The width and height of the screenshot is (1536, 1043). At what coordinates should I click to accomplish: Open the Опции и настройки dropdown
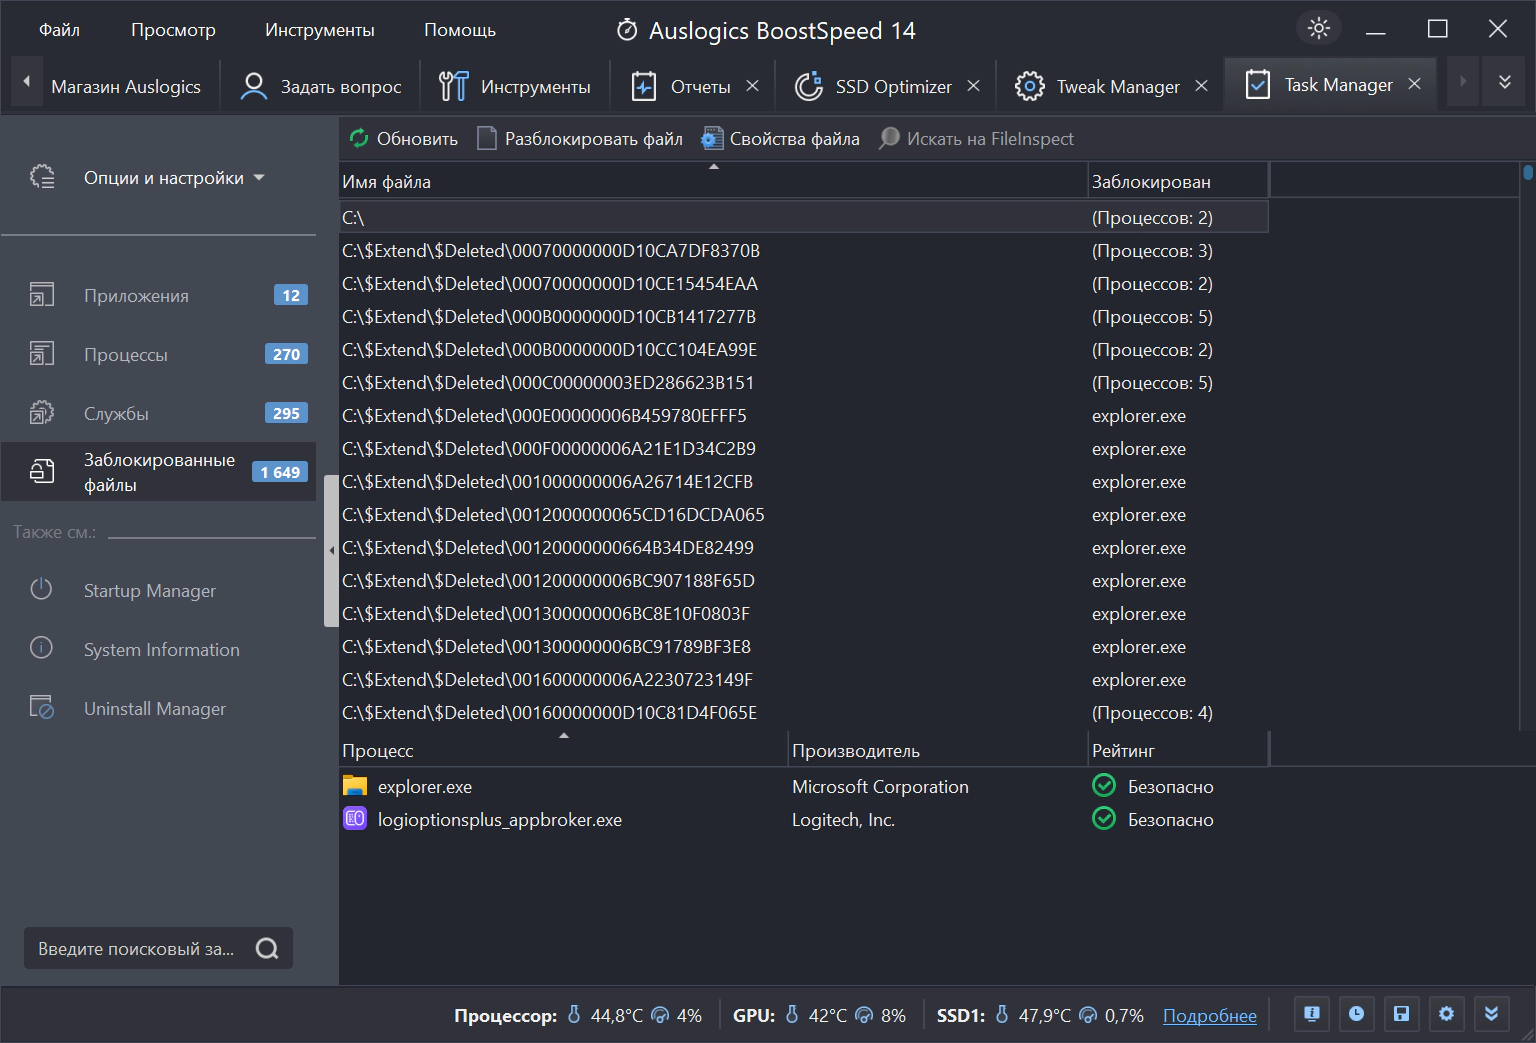tap(174, 178)
